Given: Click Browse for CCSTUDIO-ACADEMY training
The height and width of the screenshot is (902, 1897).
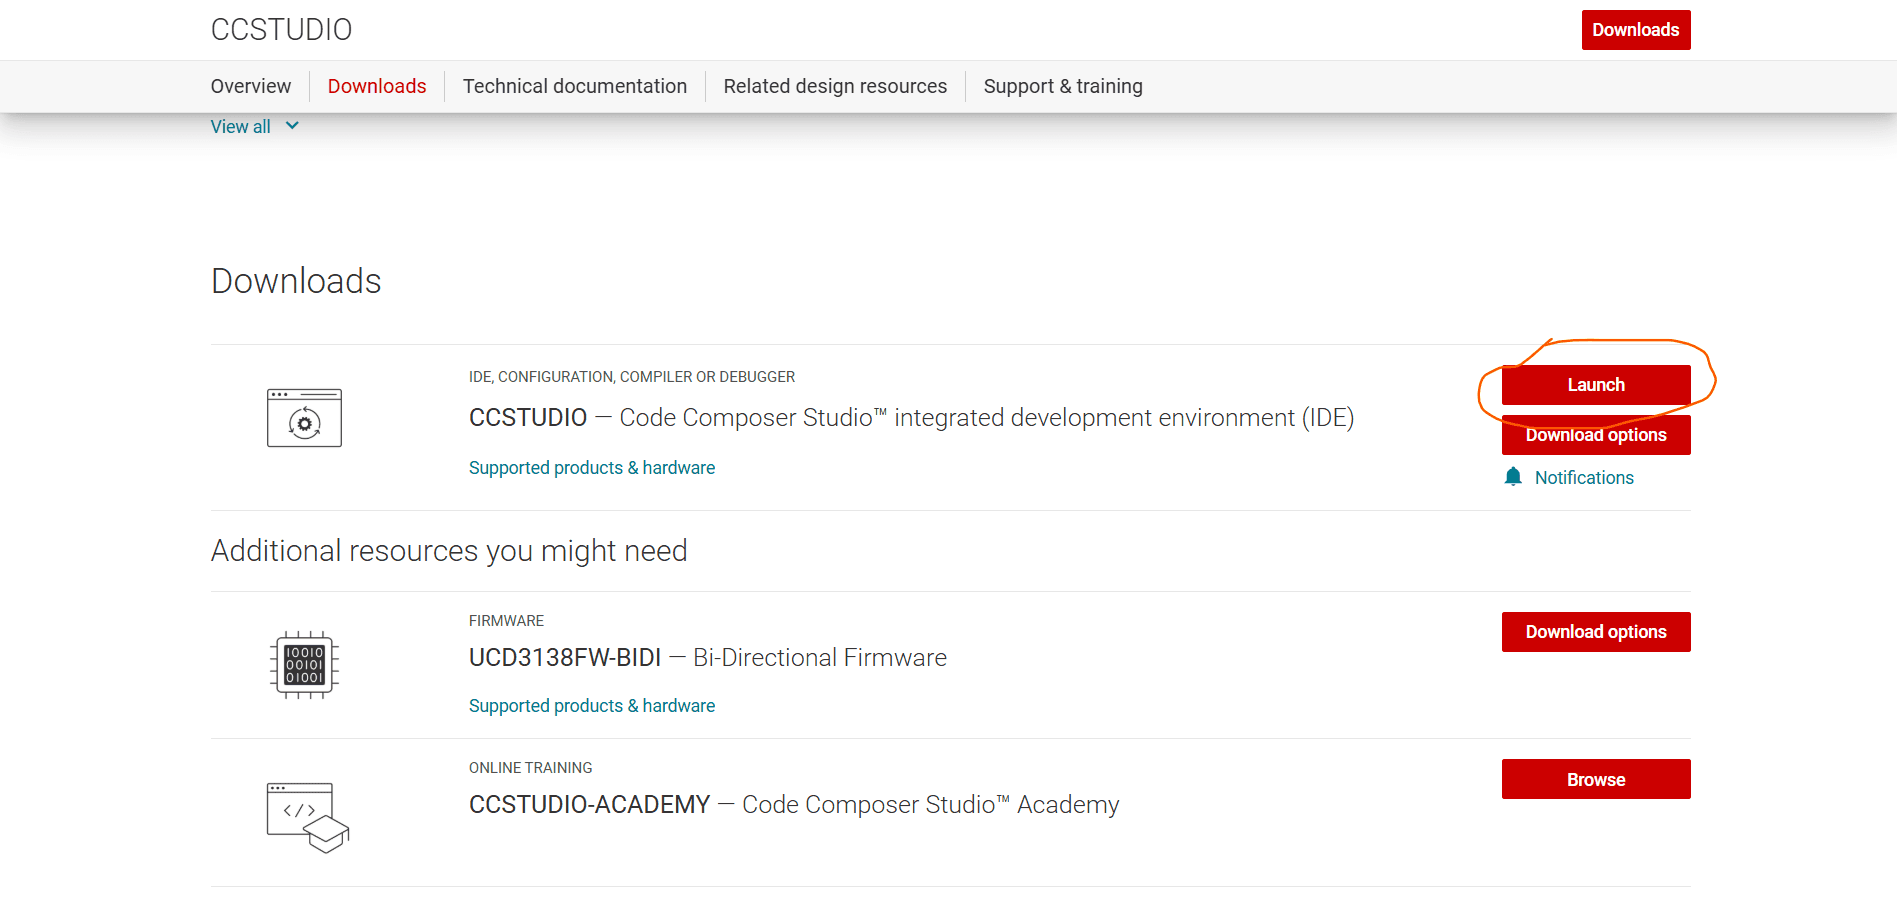Looking at the screenshot, I should click(1596, 780).
